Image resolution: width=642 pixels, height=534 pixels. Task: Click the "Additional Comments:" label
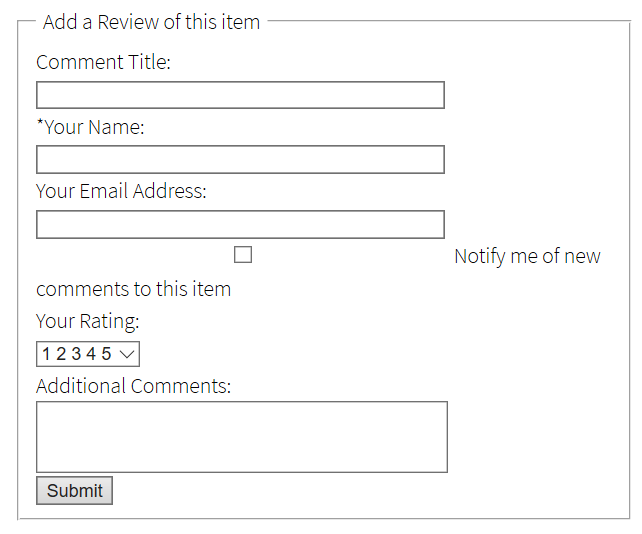(x=133, y=386)
